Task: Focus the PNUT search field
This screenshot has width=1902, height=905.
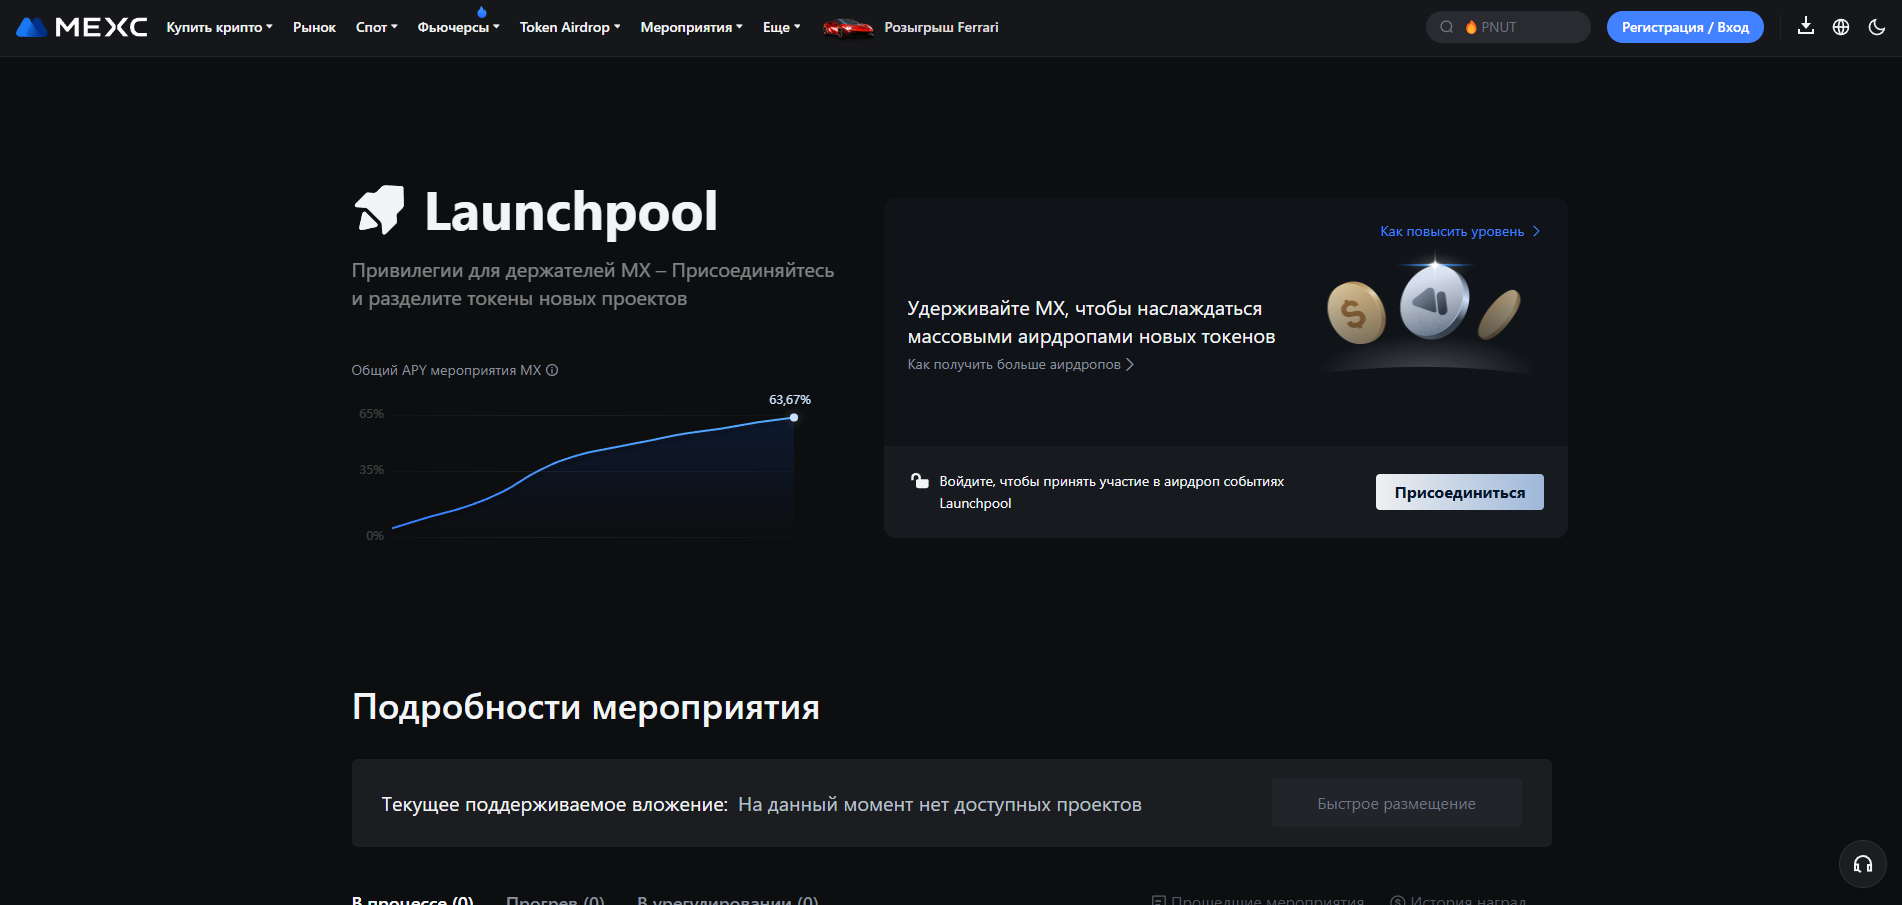Action: (1508, 27)
